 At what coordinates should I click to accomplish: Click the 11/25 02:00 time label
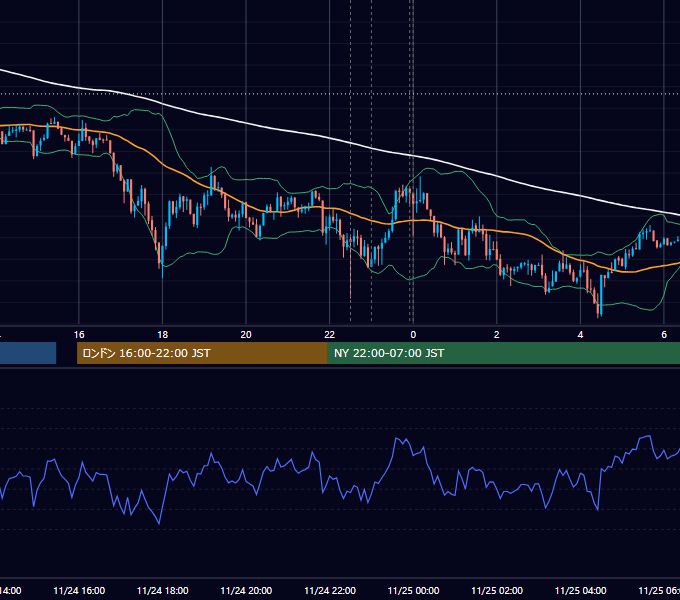coord(497,590)
